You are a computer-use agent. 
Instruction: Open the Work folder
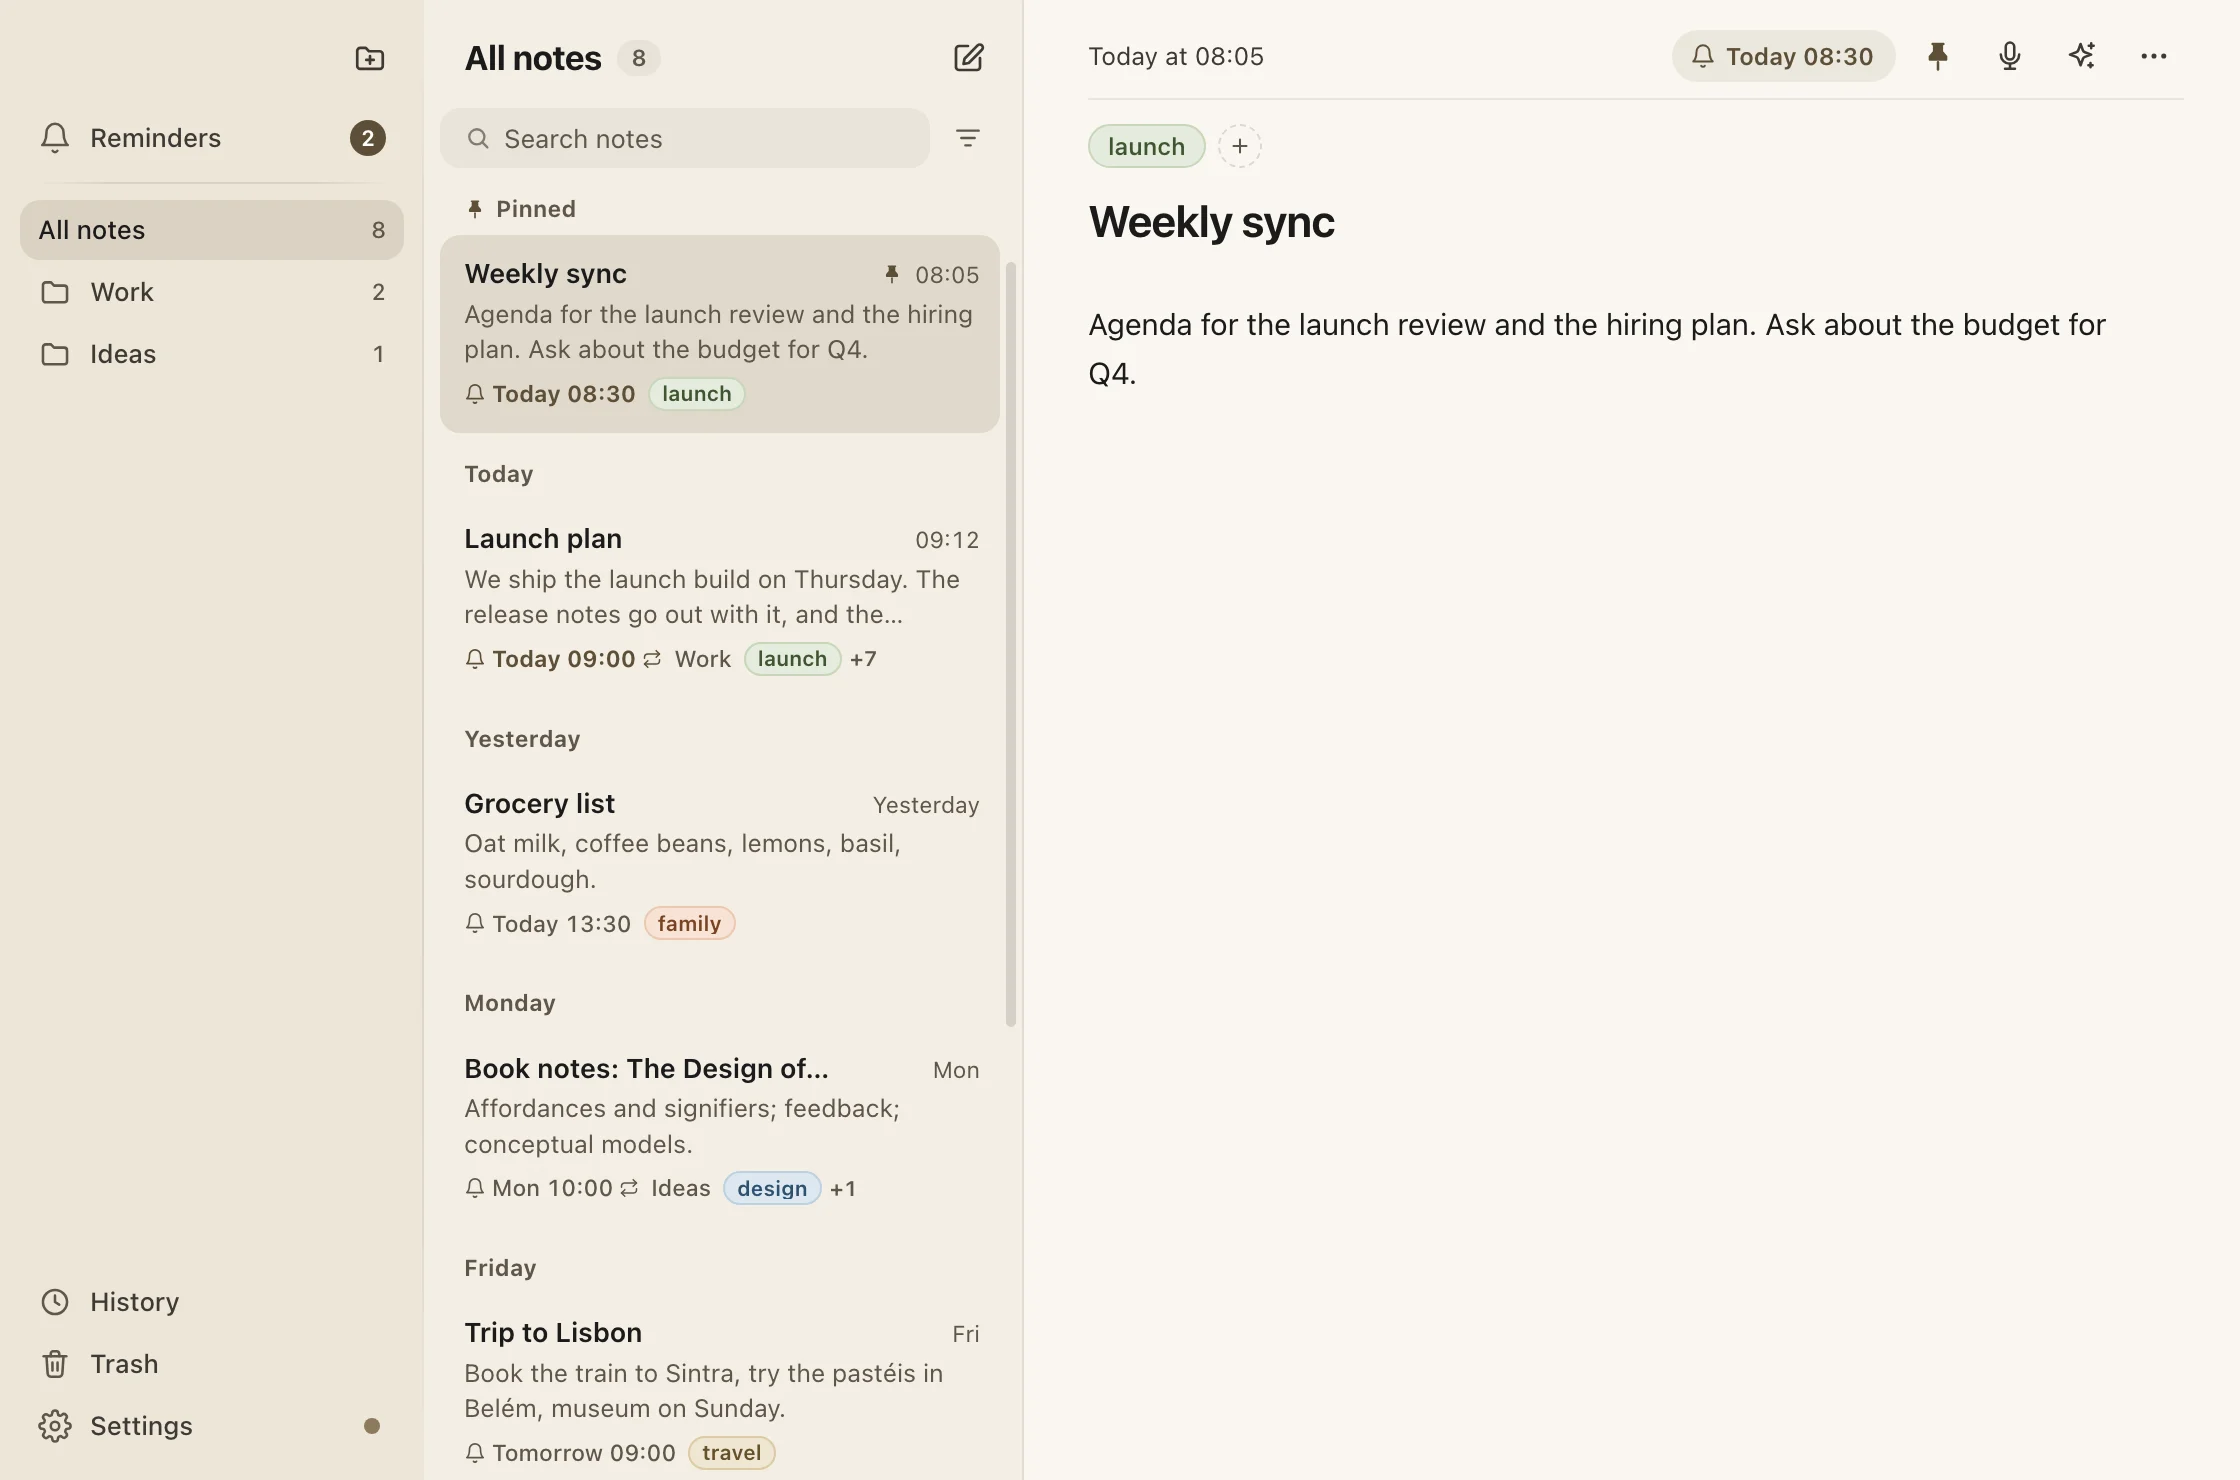click(212, 292)
